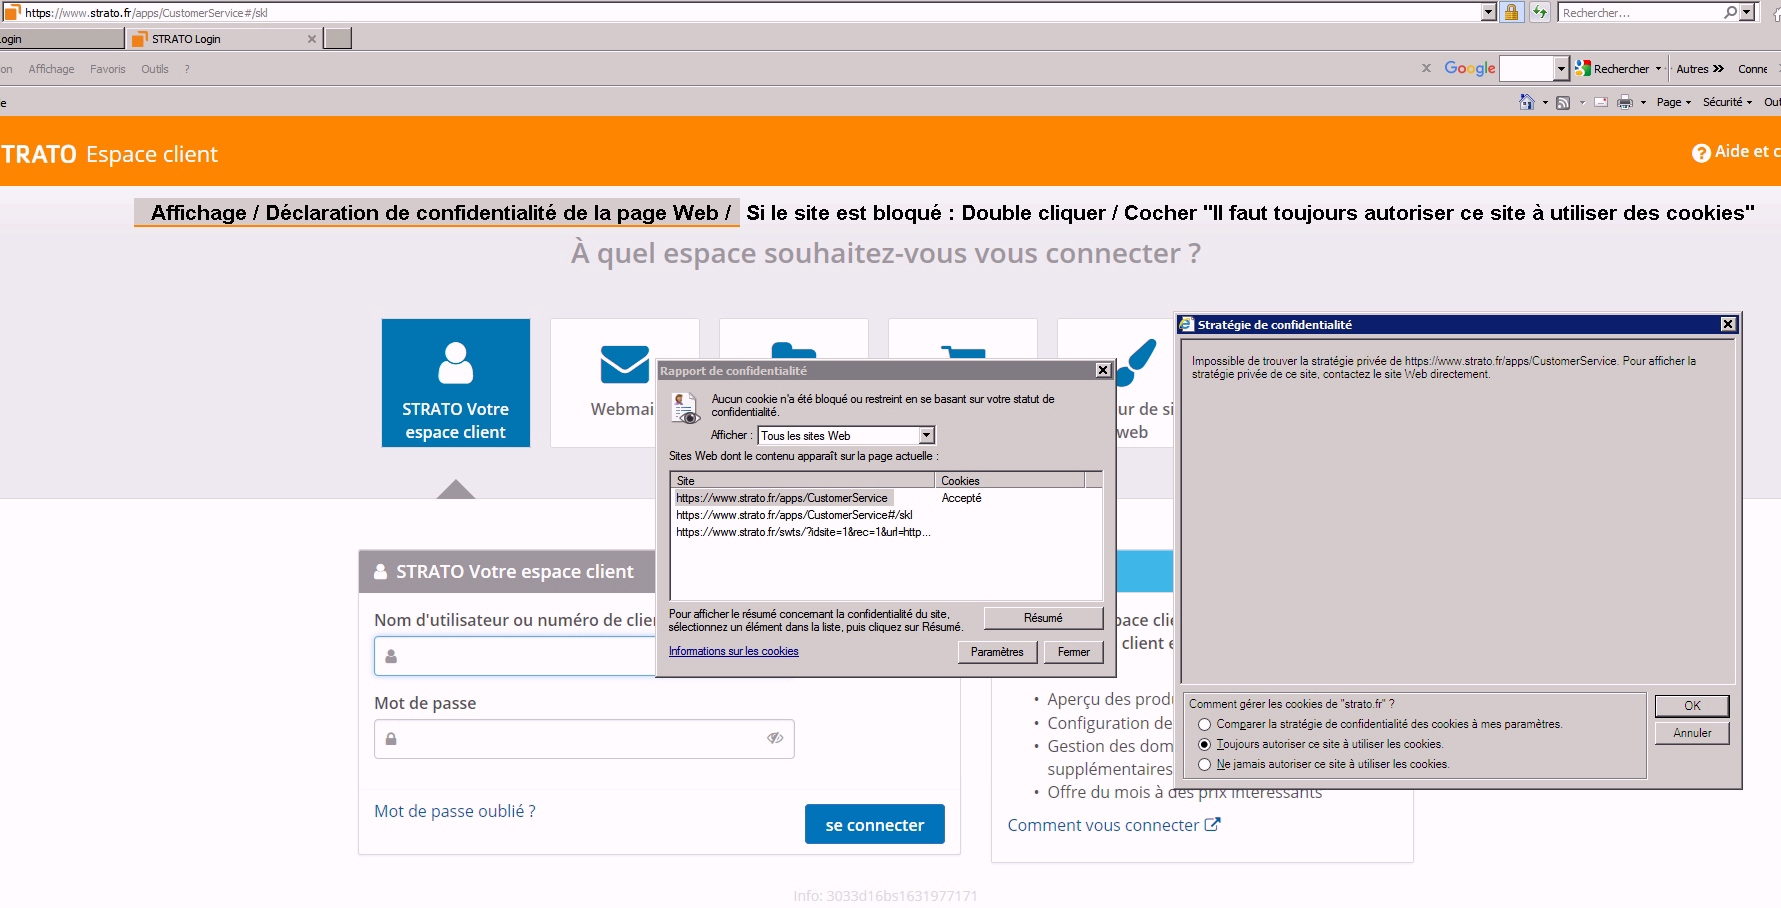Screen dimensions: 1781x908
Task: Click the paintbrush site builder tile icon
Action: (x=1138, y=363)
